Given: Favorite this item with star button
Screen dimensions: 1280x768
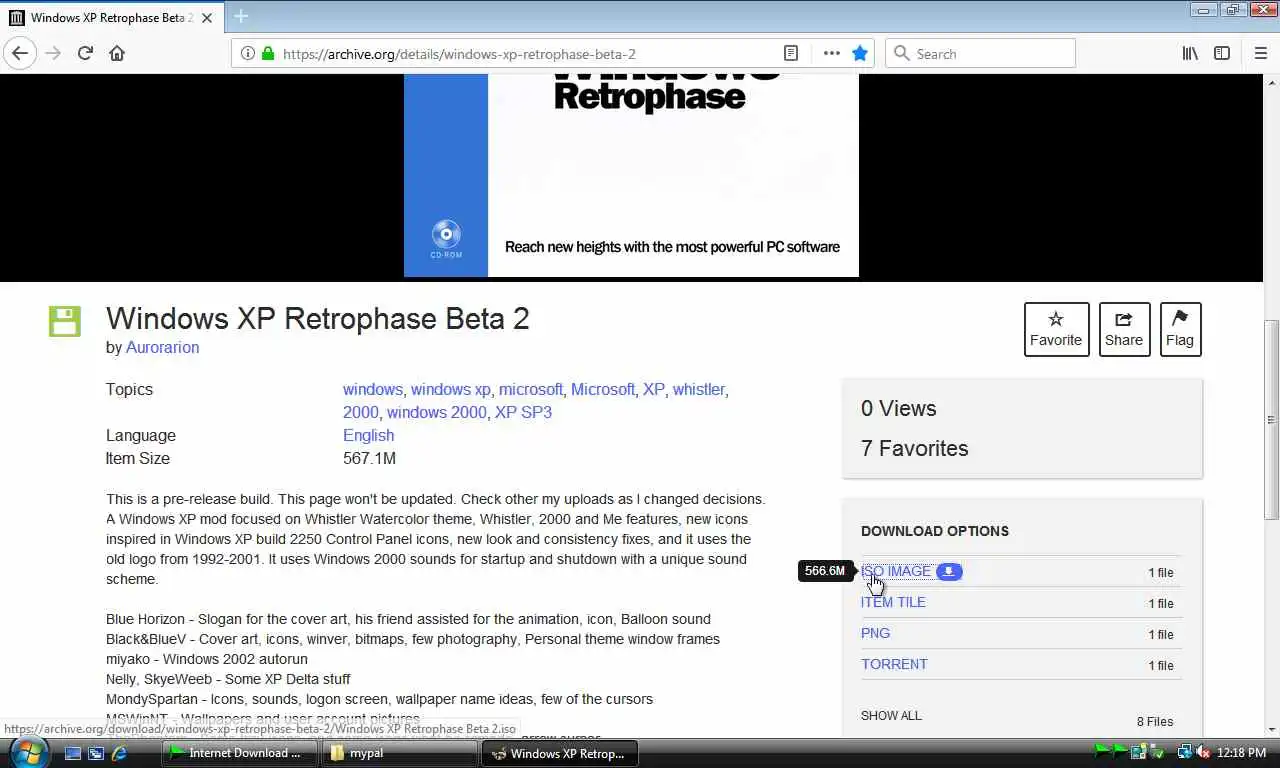Looking at the screenshot, I should coord(1056,329).
